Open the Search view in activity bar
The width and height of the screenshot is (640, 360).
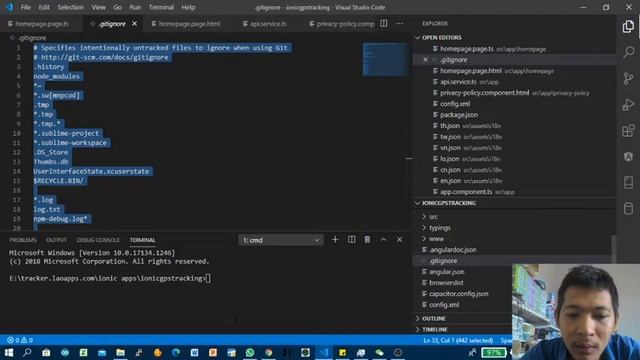click(x=628, y=52)
